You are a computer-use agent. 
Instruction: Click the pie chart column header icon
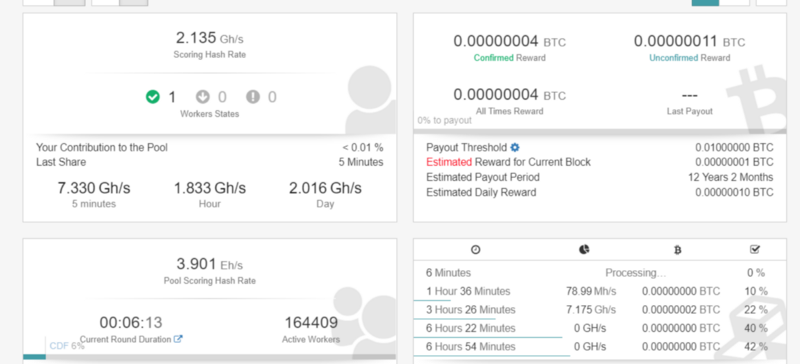click(x=584, y=250)
